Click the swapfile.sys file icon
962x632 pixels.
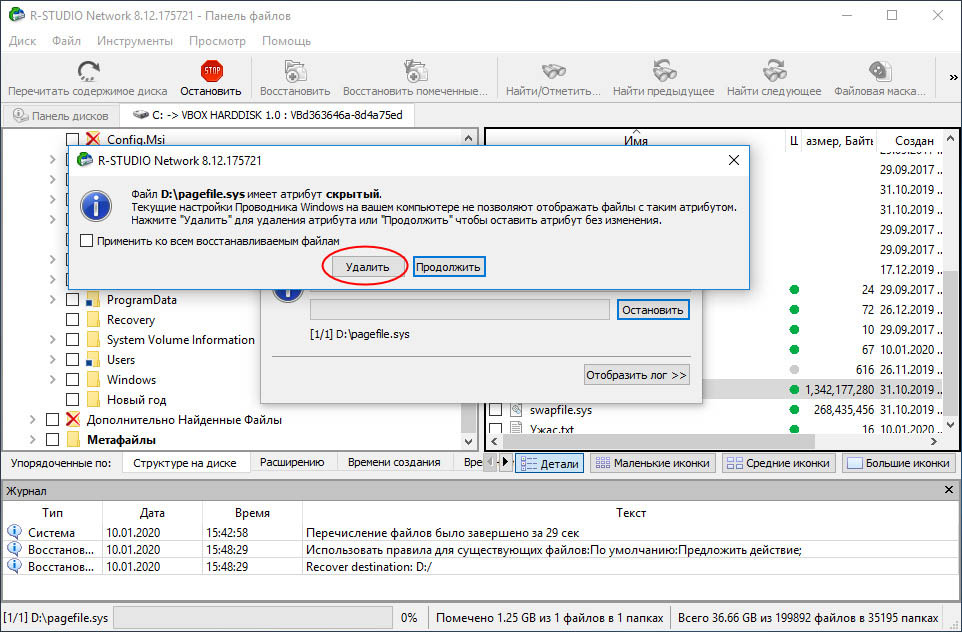click(x=517, y=409)
